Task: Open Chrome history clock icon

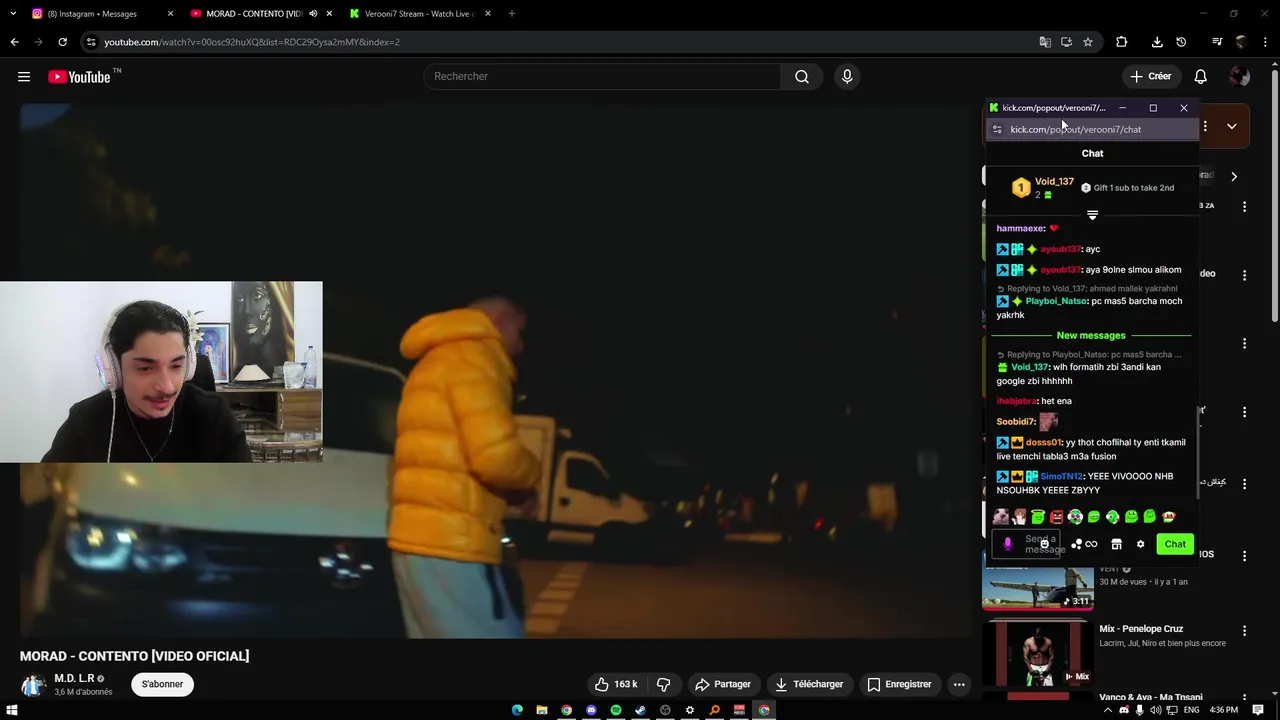Action: click(1181, 42)
